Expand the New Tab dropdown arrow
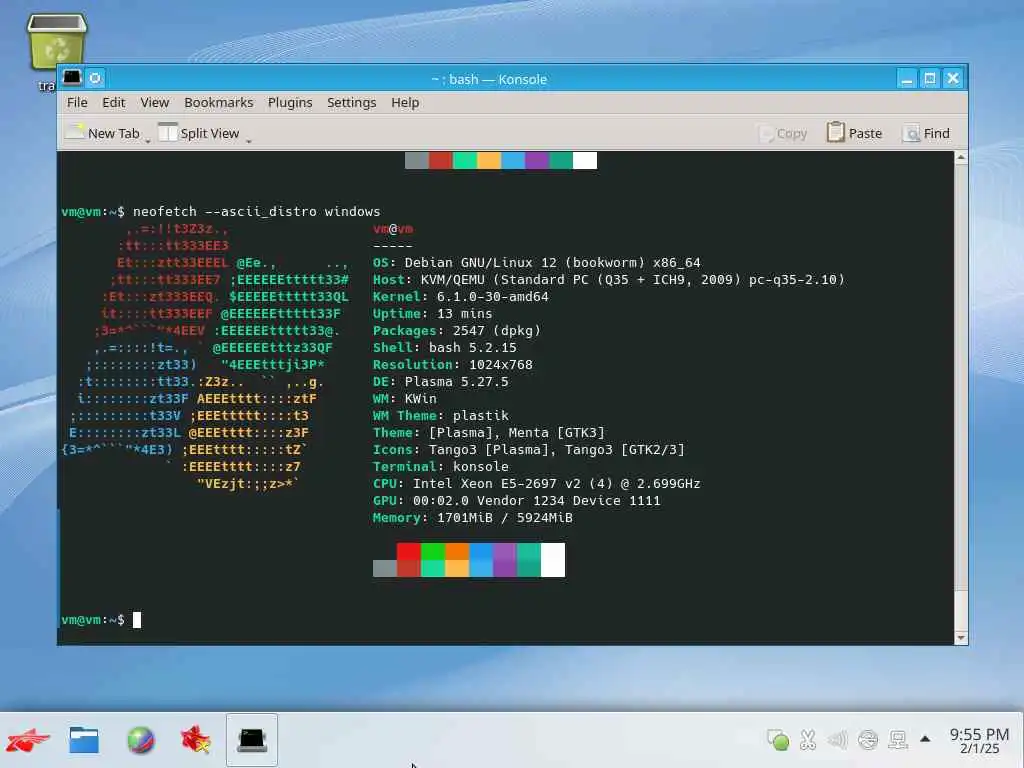The width and height of the screenshot is (1024, 768). pos(148,140)
